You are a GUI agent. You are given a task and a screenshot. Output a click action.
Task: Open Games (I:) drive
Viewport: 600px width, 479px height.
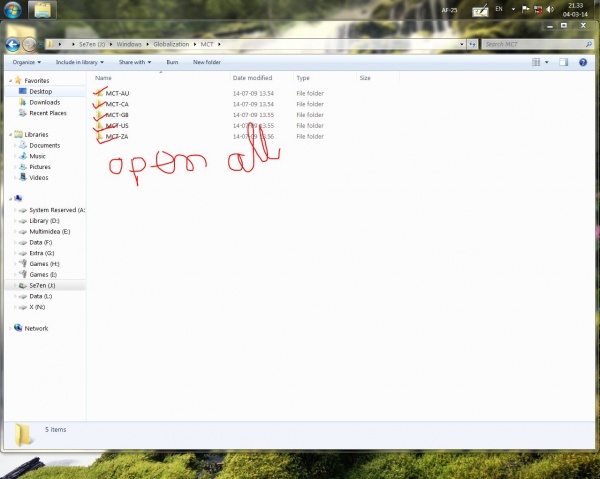tap(43, 274)
